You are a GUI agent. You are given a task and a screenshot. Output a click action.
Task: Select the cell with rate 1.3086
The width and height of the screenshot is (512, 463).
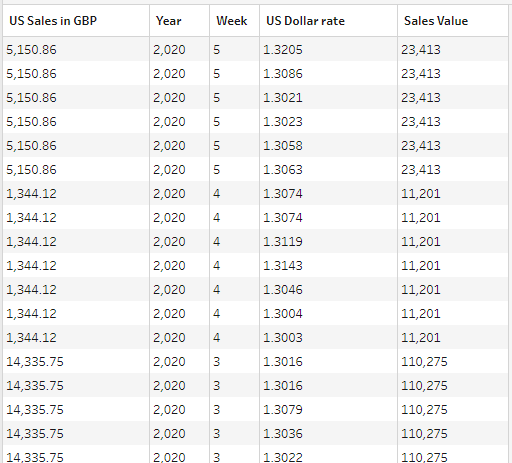328,73
